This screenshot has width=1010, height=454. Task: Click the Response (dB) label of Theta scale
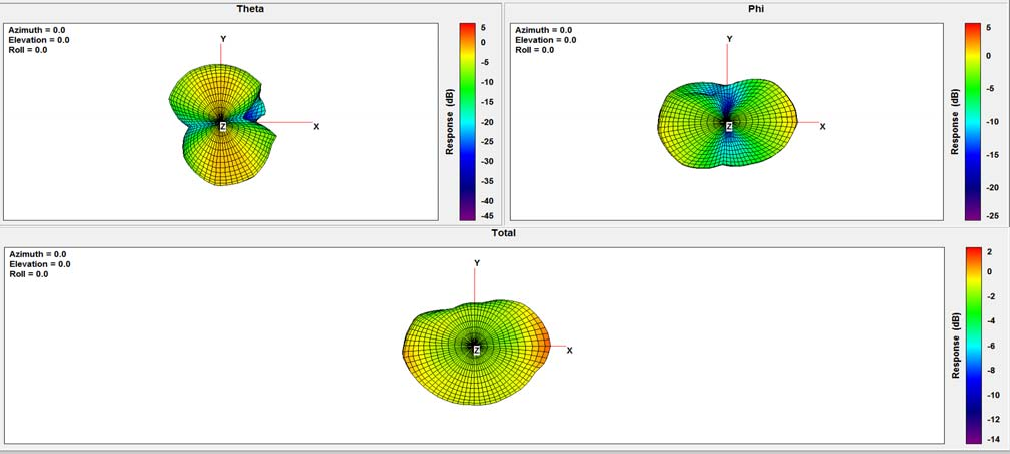click(x=450, y=122)
